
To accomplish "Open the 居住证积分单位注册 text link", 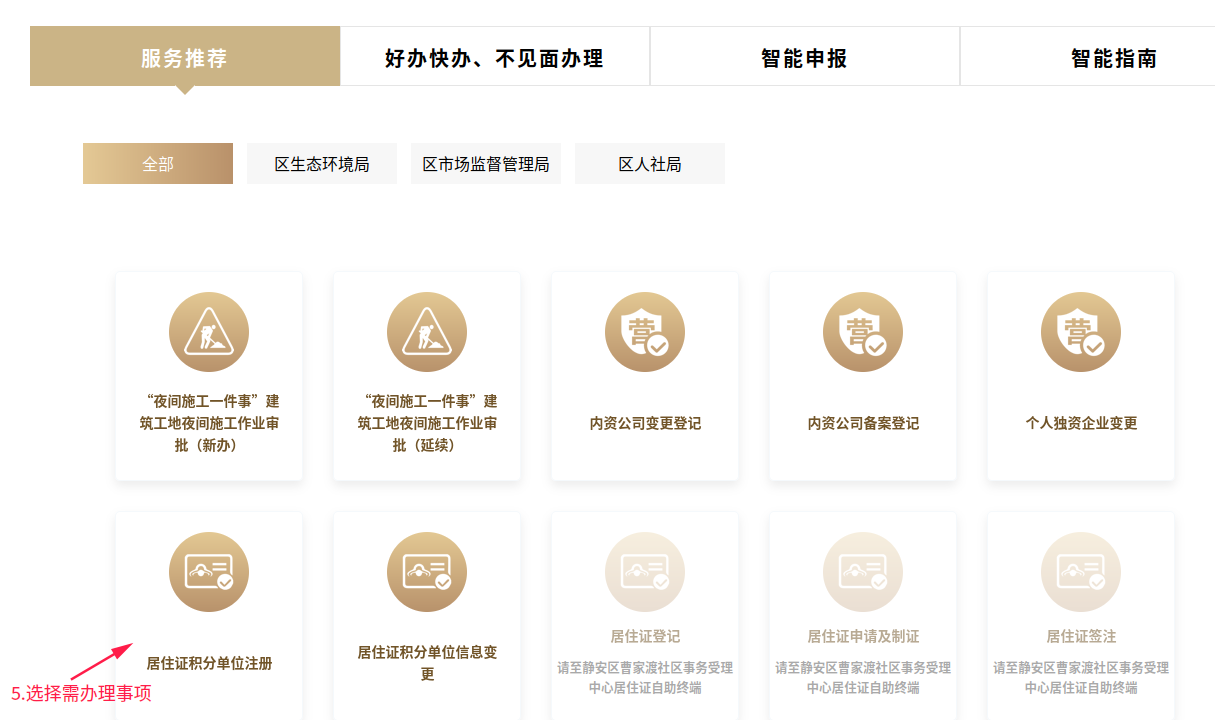I will [209, 663].
